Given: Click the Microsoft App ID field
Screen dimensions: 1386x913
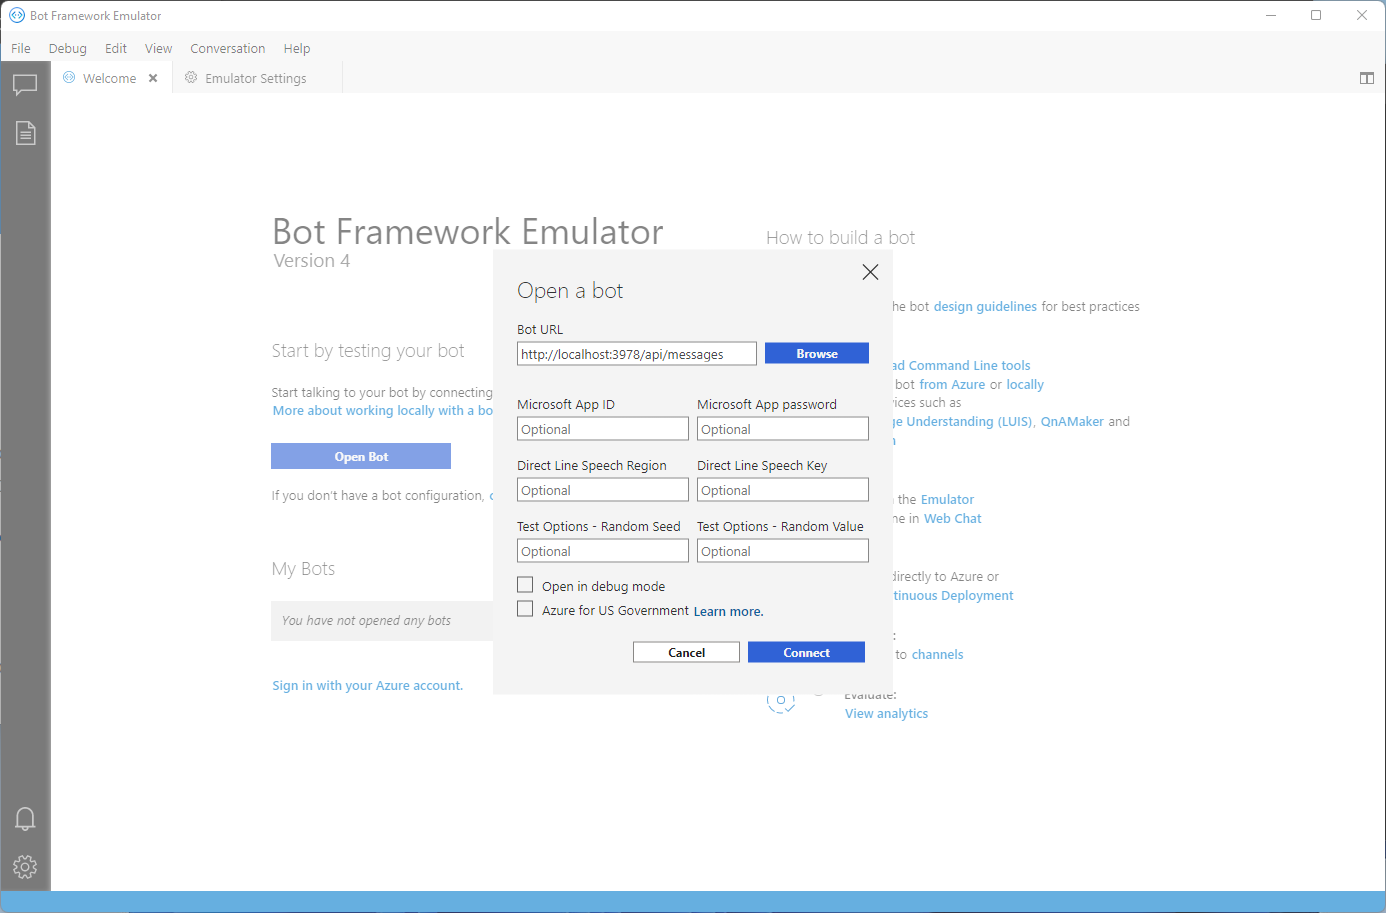Looking at the screenshot, I should (603, 429).
